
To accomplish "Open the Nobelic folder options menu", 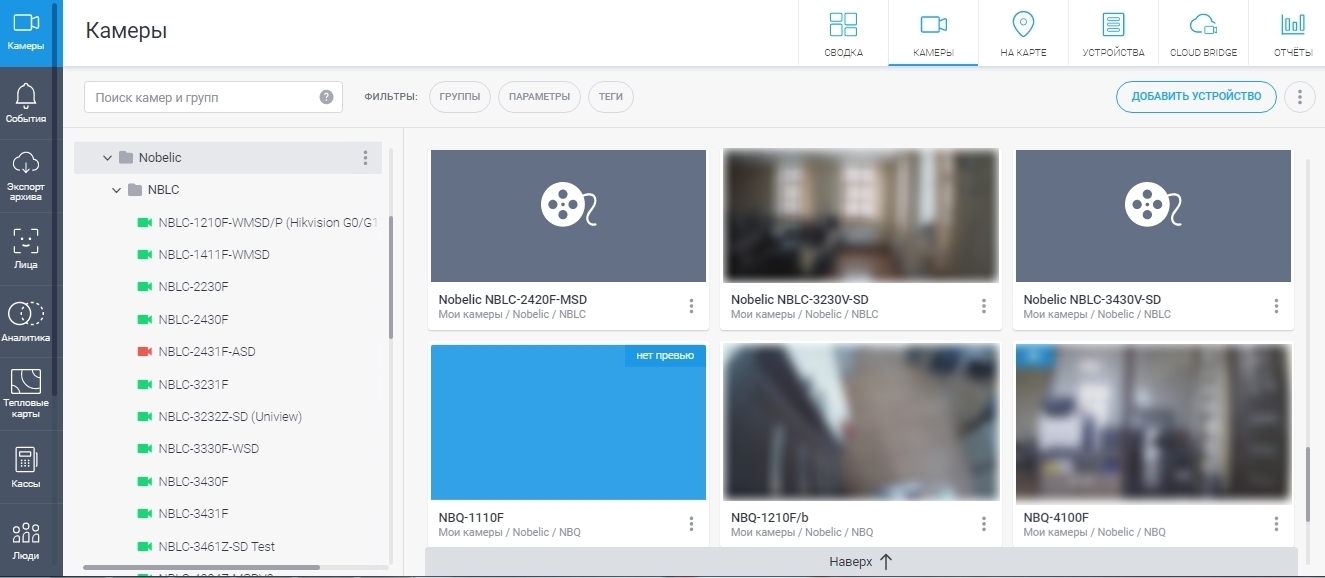I will [365, 158].
